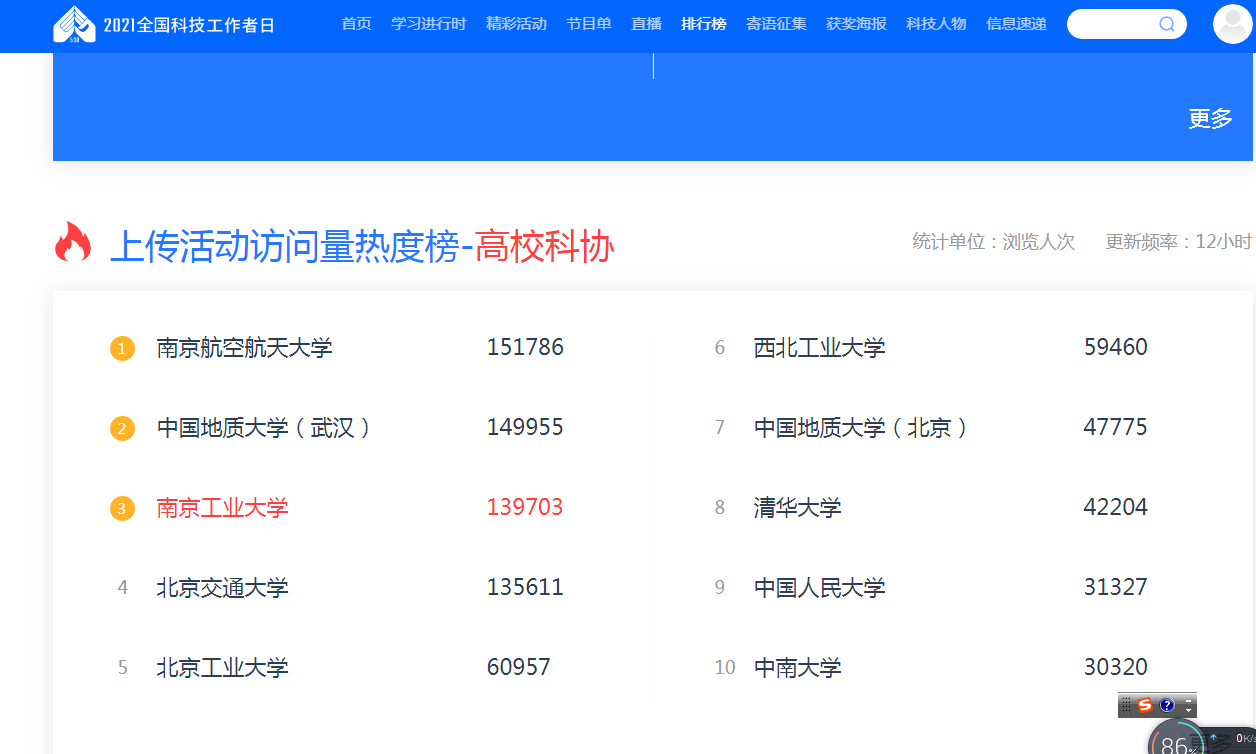Image resolution: width=1256 pixels, height=754 pixels.
Task: Click the flame icon beside the ranking title
Action: pos(73,243)
